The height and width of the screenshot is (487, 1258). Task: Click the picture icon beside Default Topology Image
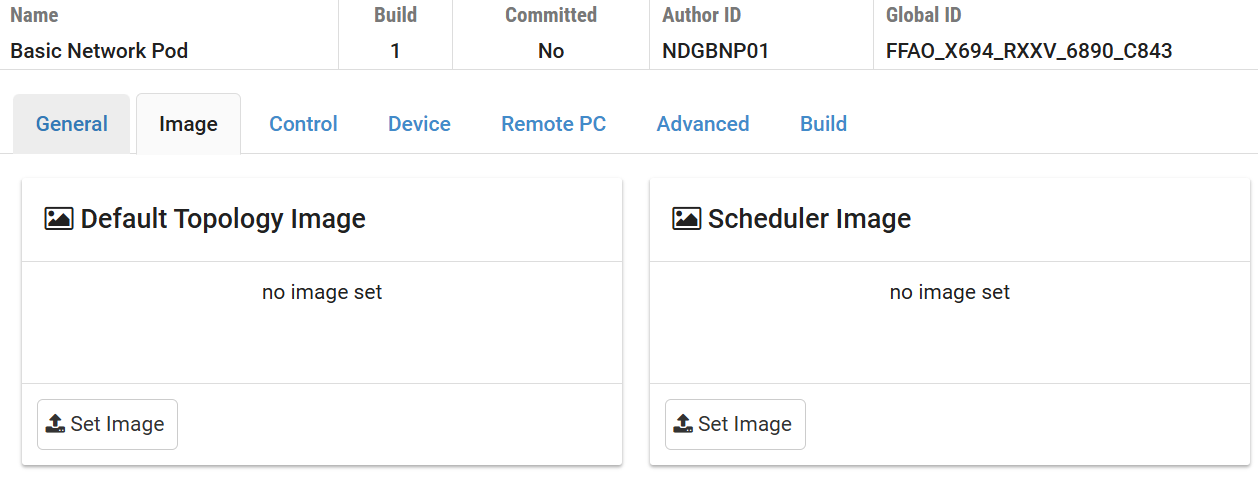59,219
